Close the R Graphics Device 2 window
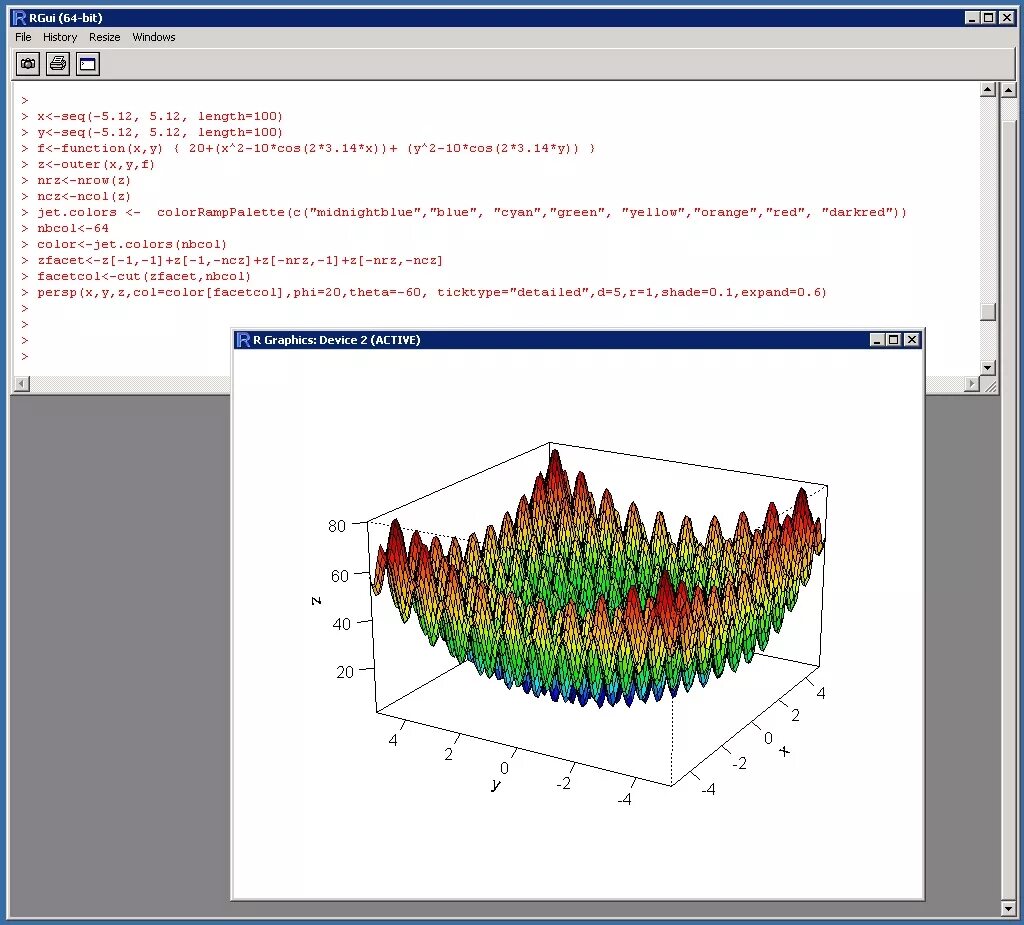 point(912,340)
